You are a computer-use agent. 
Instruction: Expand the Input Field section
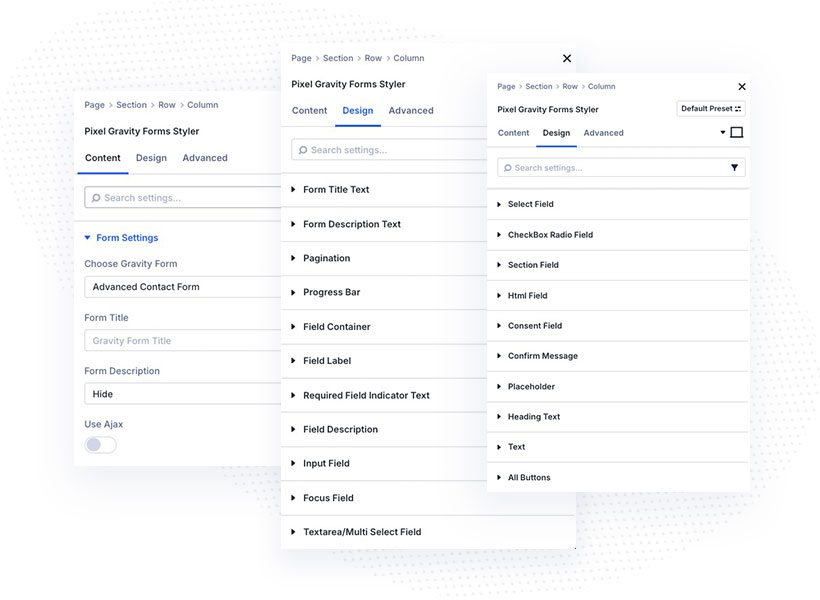(384, 463)
